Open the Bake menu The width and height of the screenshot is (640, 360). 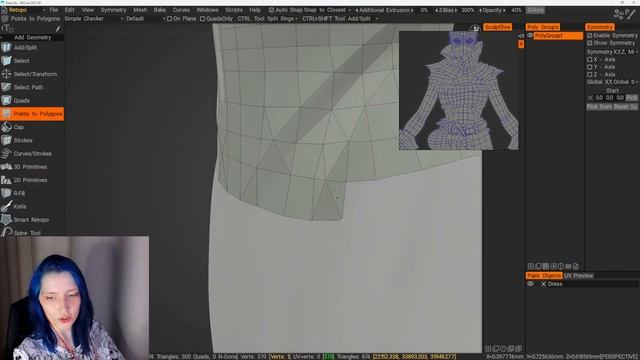pyautogui.click(x=160, y=10)
